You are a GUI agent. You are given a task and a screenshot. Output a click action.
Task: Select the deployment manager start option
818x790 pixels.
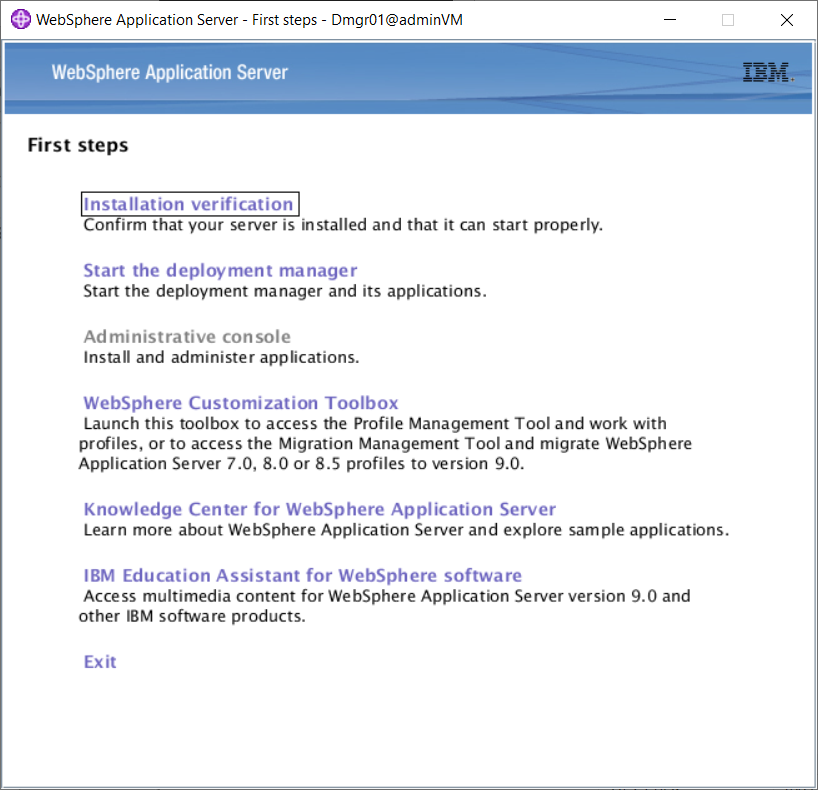point(219,270)
